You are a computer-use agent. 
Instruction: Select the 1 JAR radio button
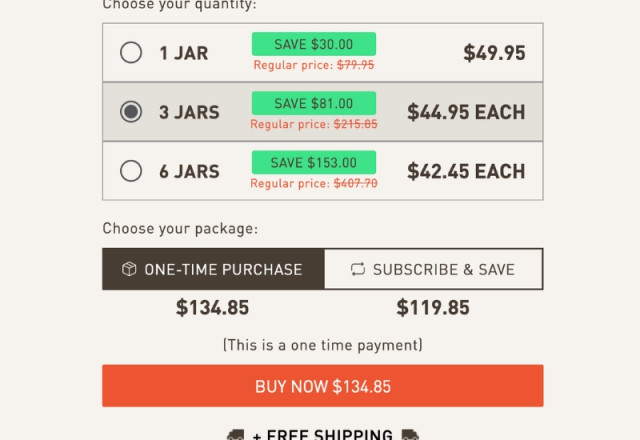131,52
